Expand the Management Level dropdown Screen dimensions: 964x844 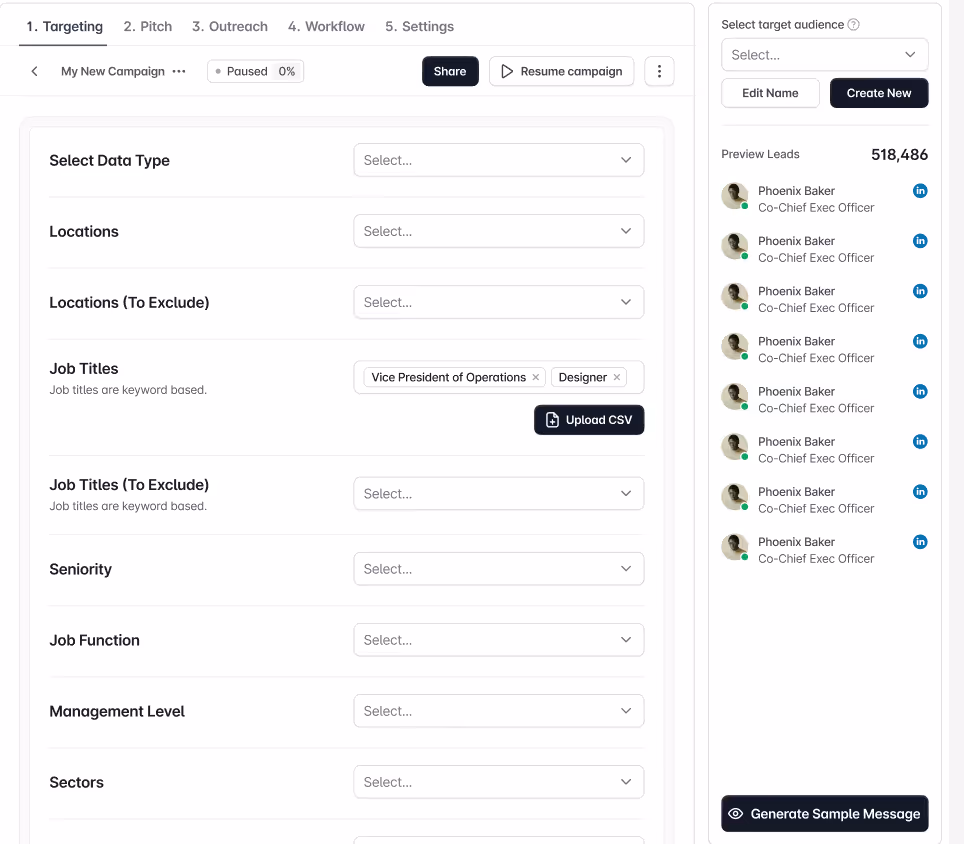click(499, 711)
